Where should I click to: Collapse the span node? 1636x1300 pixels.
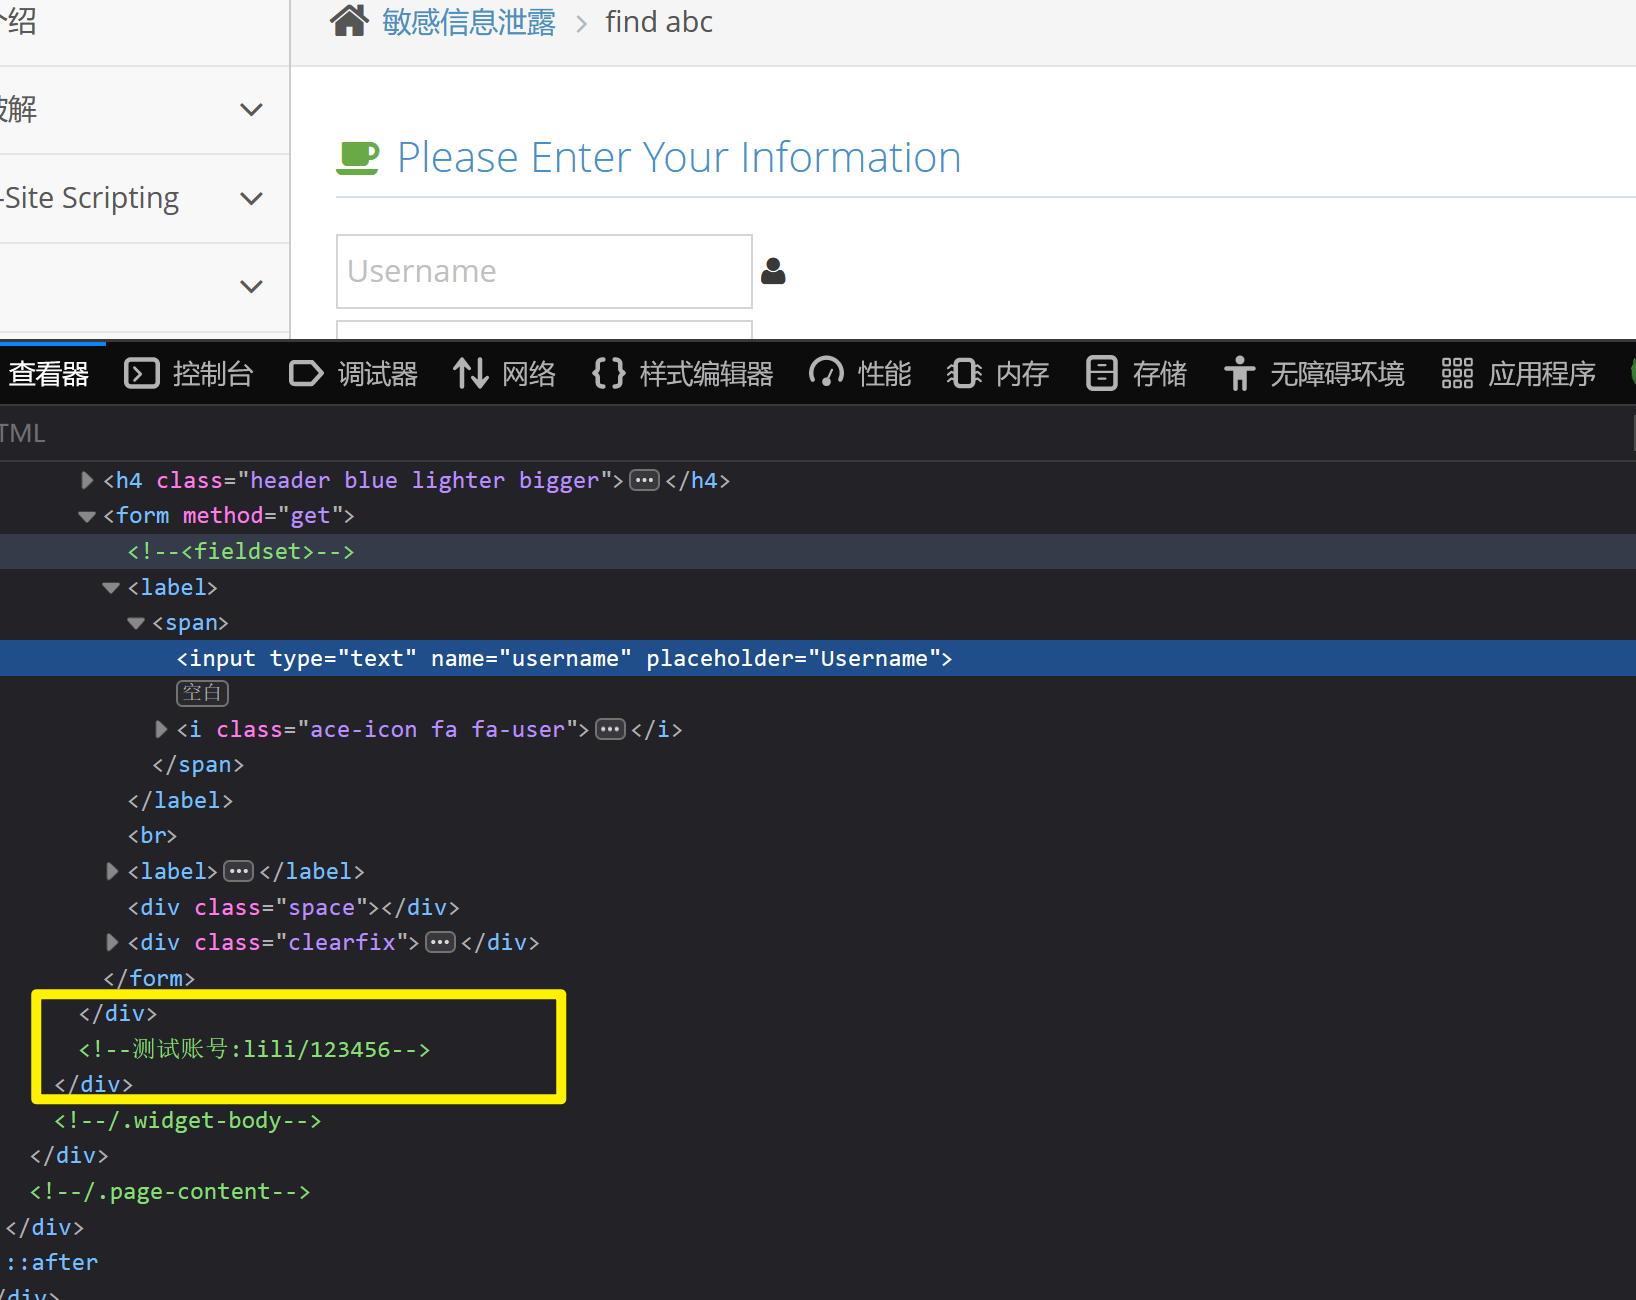(136, 623)
